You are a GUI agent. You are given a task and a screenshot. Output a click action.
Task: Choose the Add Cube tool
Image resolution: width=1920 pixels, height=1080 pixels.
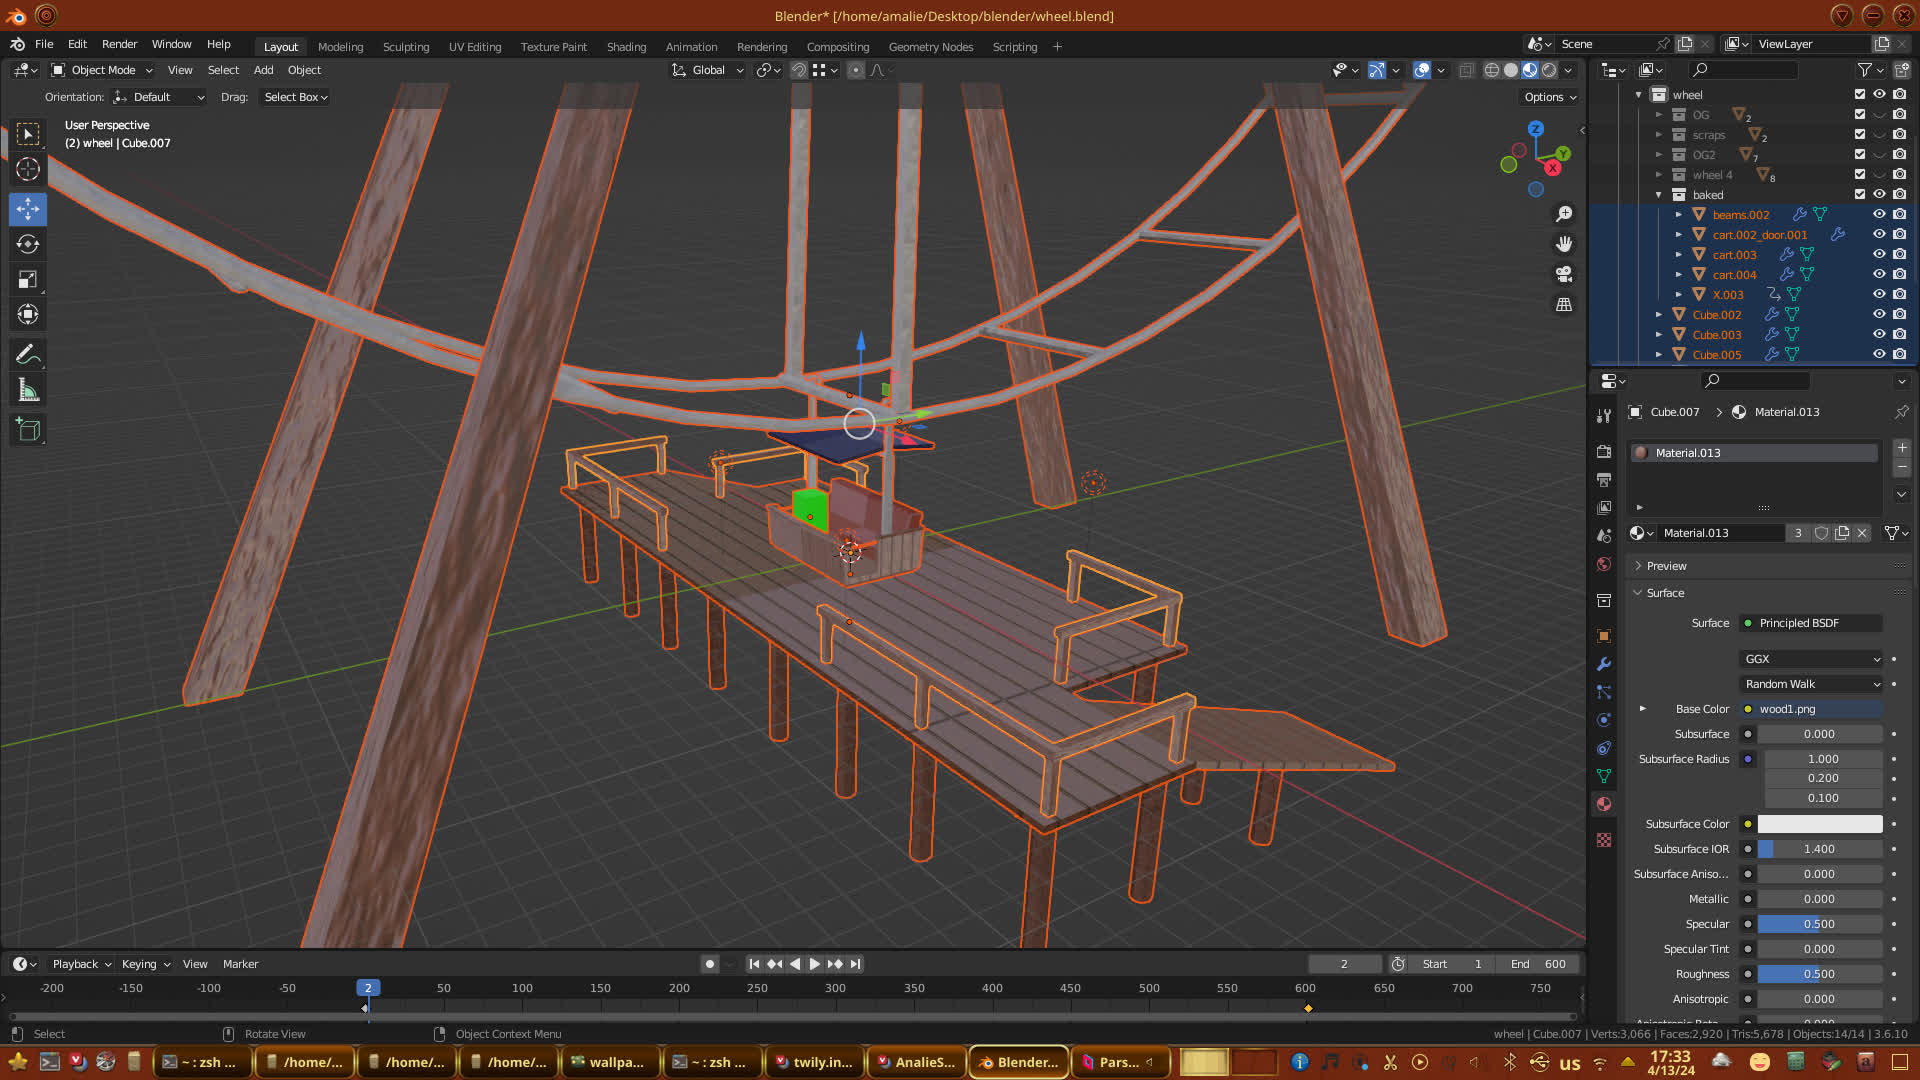(28, 430)
